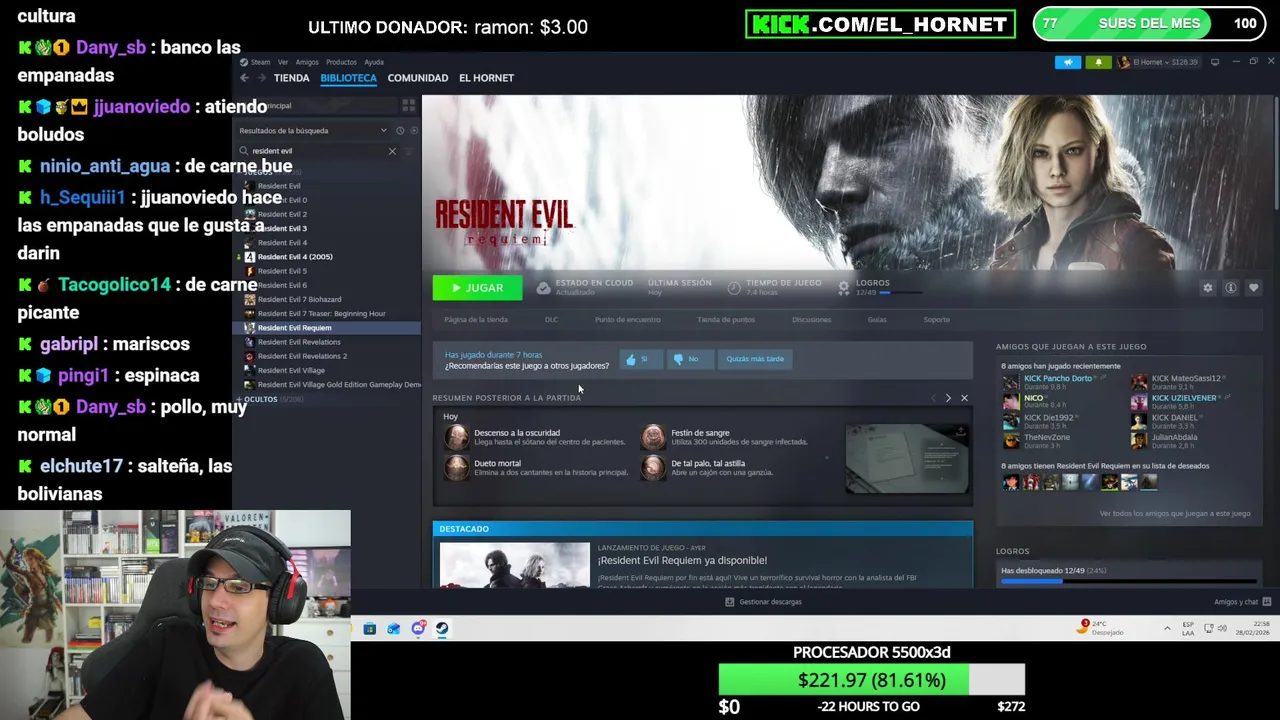Viewport: 1280px width, 720px height.
Task: Click Ver todos los amigos que juegan link
Action: (1175, 514)
